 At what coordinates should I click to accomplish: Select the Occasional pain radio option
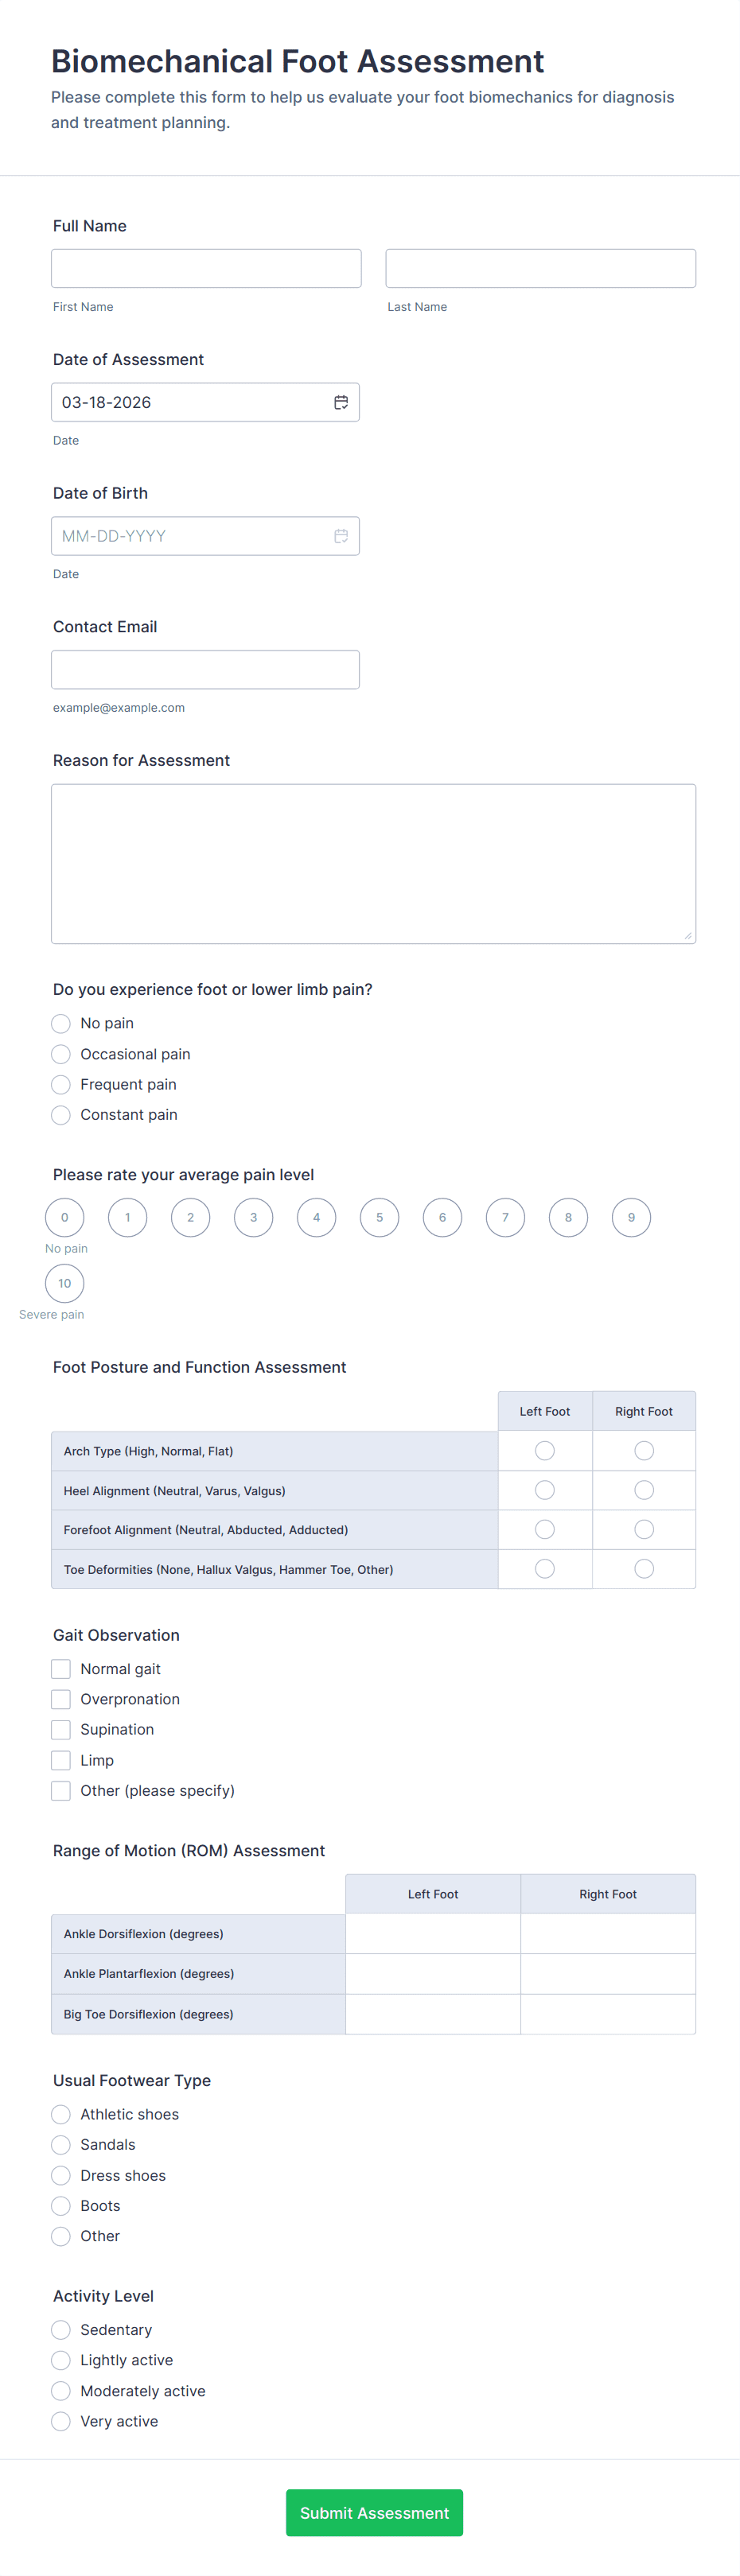click(x=61, y=1054)
